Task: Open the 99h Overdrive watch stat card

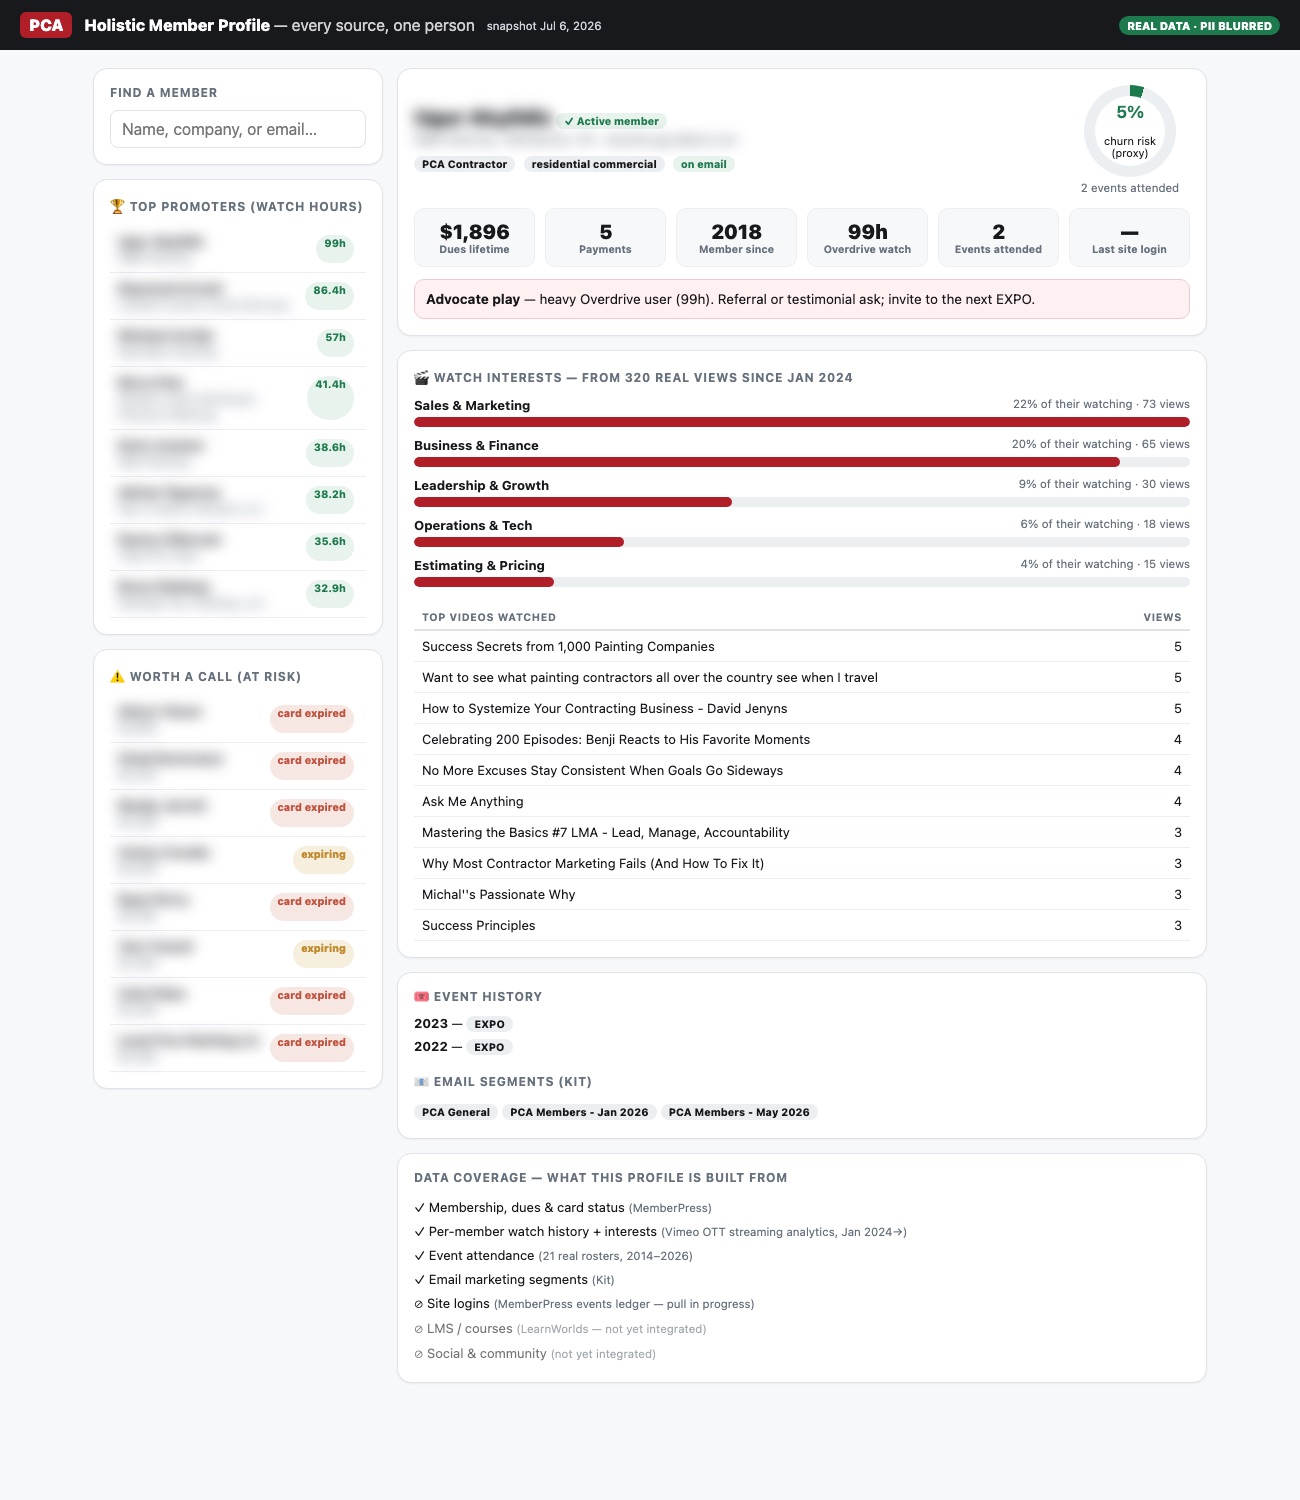Action: point(867,238)
